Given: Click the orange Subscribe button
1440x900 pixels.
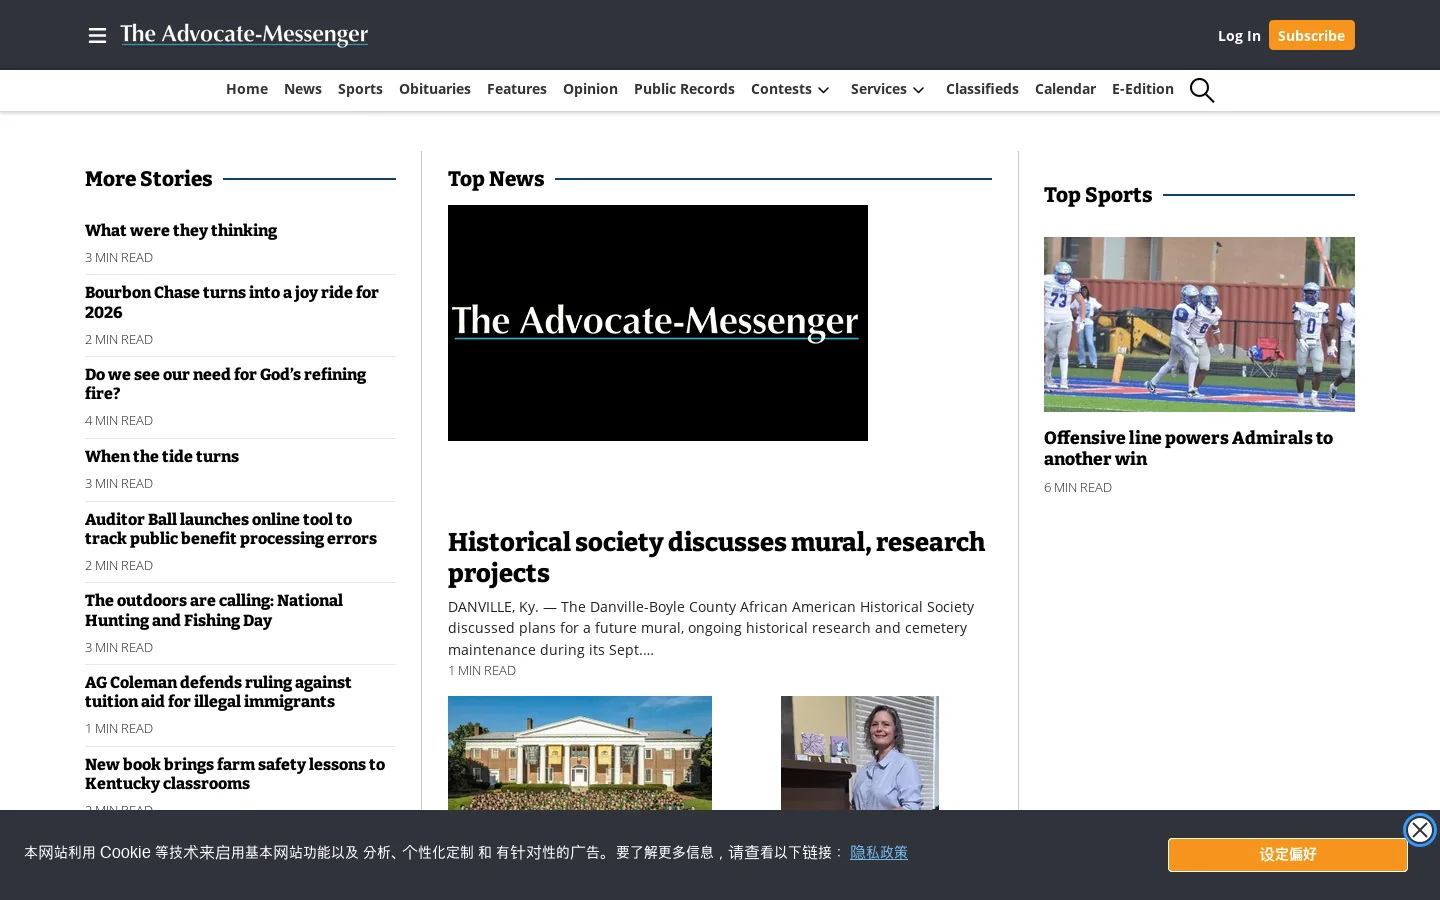Looking at the screenshot, I should (x=1311, y=35).
